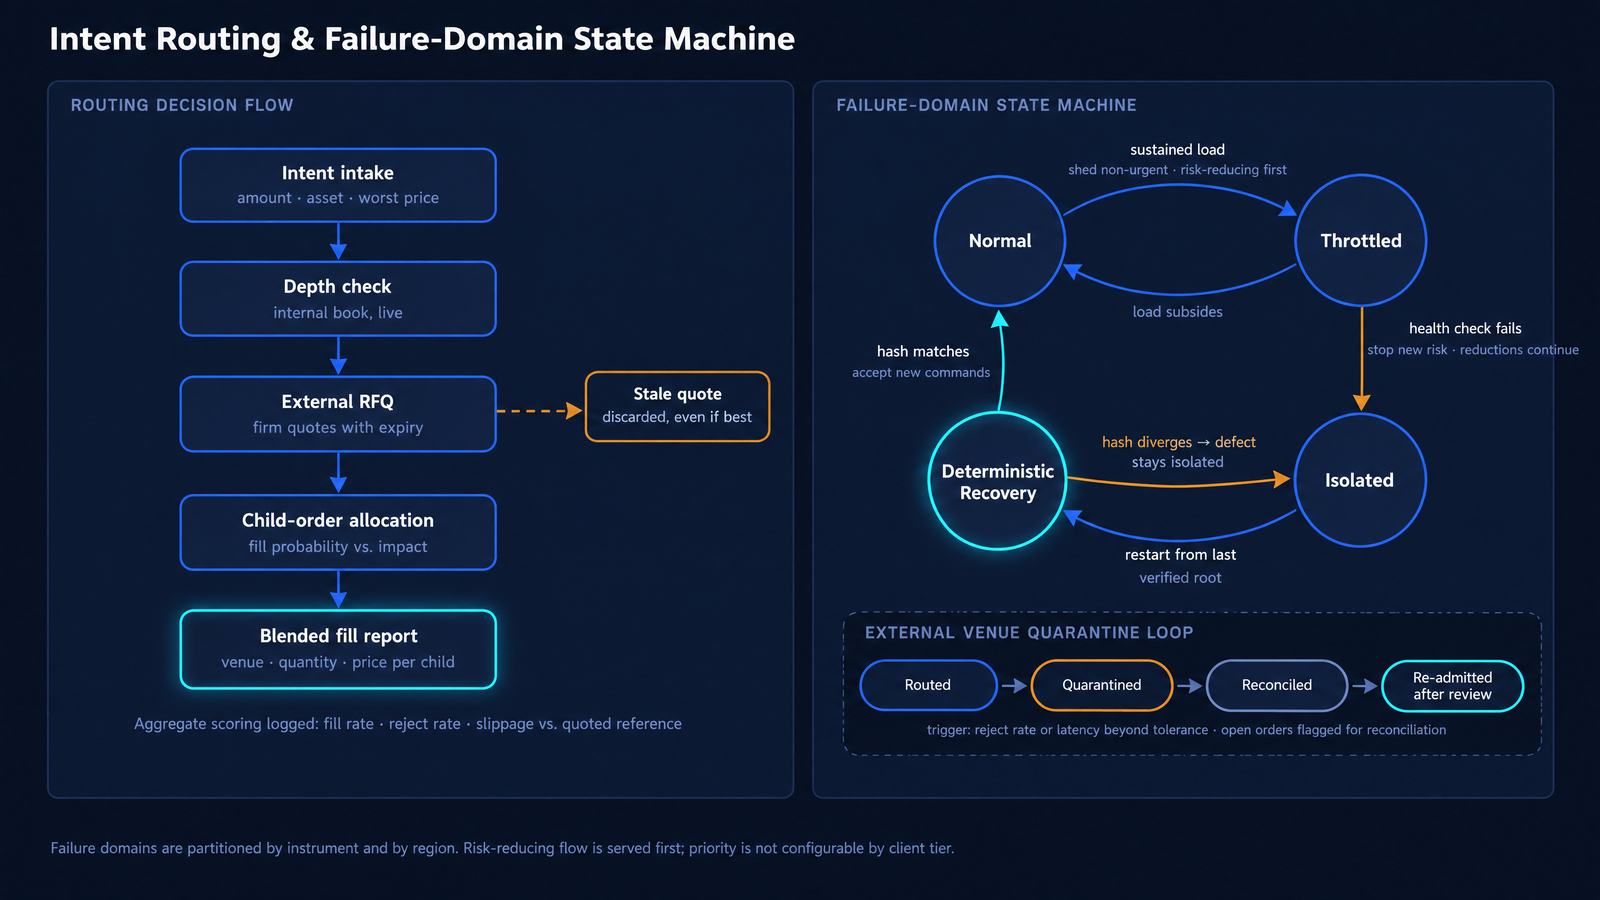Click the Routed pill

click(928, 685)
